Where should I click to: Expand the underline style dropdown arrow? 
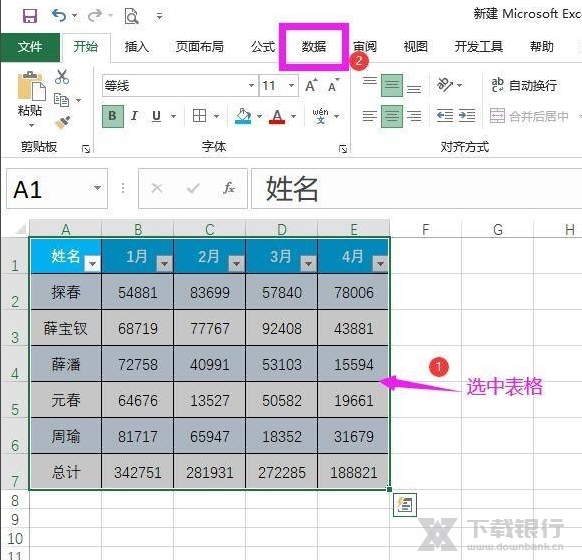(x=173, y=116)
